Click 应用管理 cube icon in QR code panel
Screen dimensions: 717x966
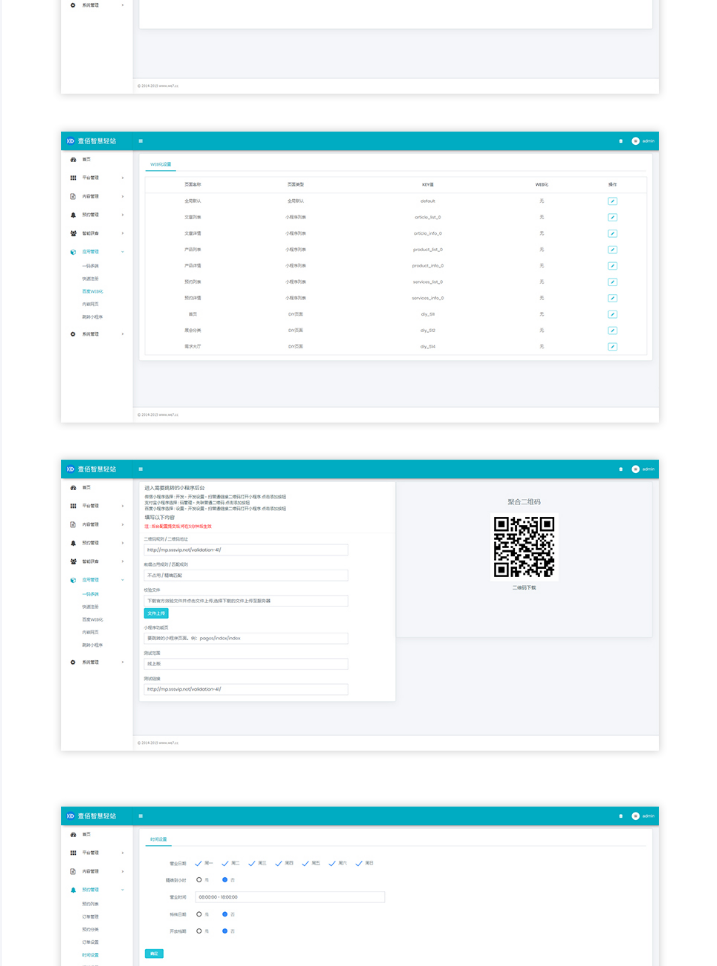click(73, 580)
